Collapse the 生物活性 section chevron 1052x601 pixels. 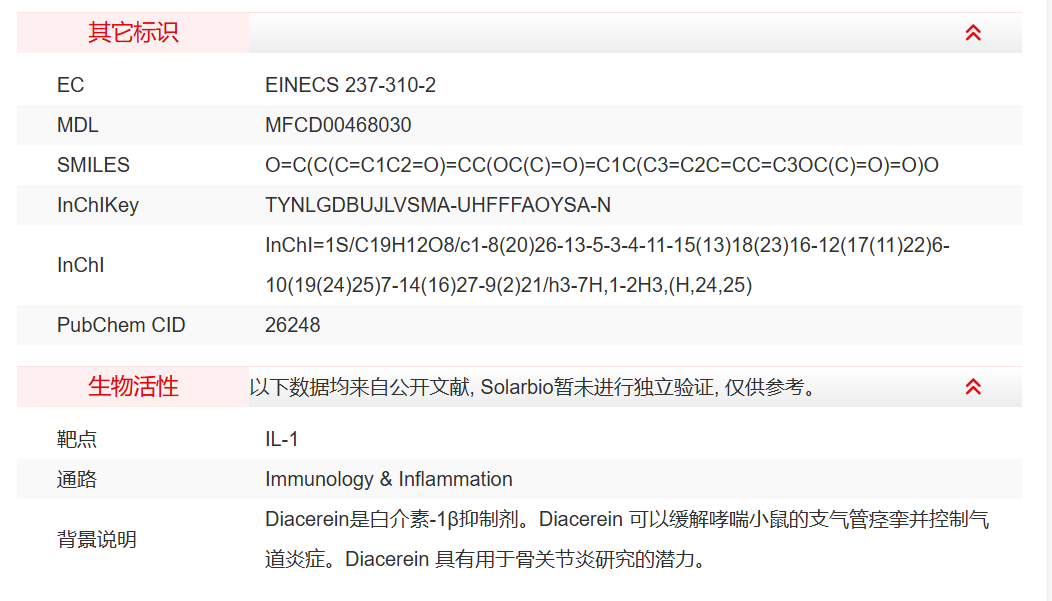click(x=973, y=387)
